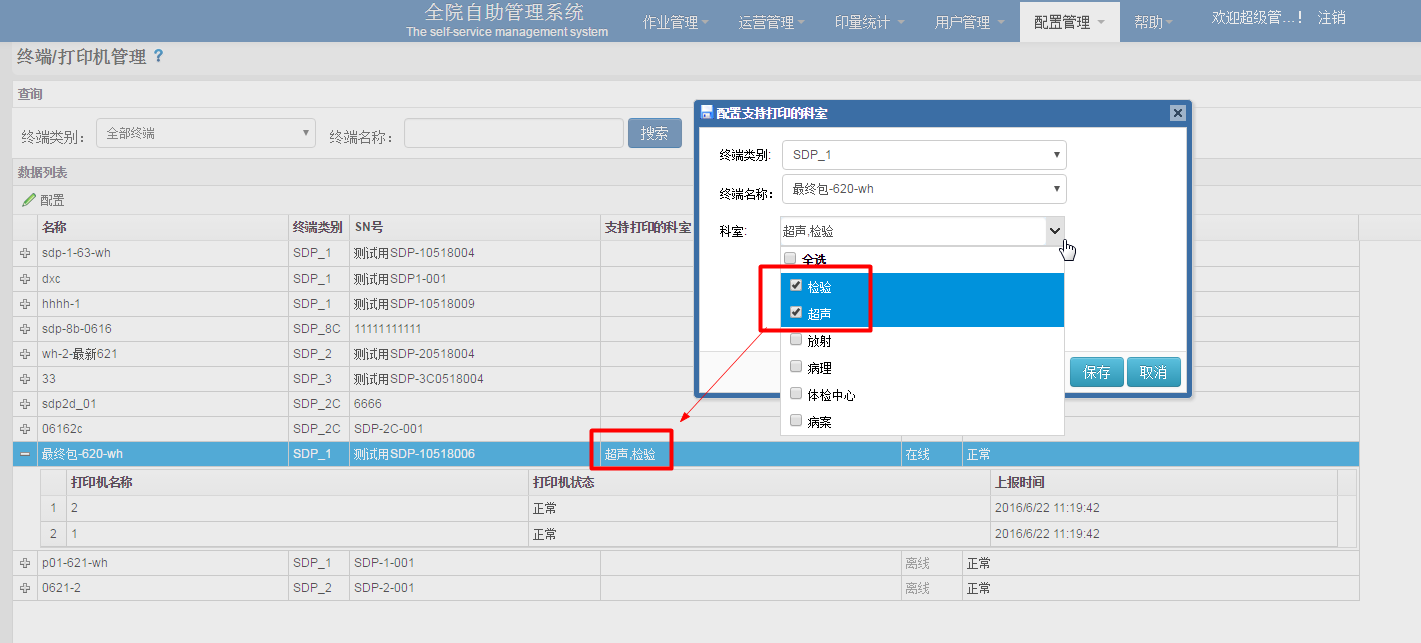Enable the 放射 department checkbox

pyautogui.click(x=796, y=340)
